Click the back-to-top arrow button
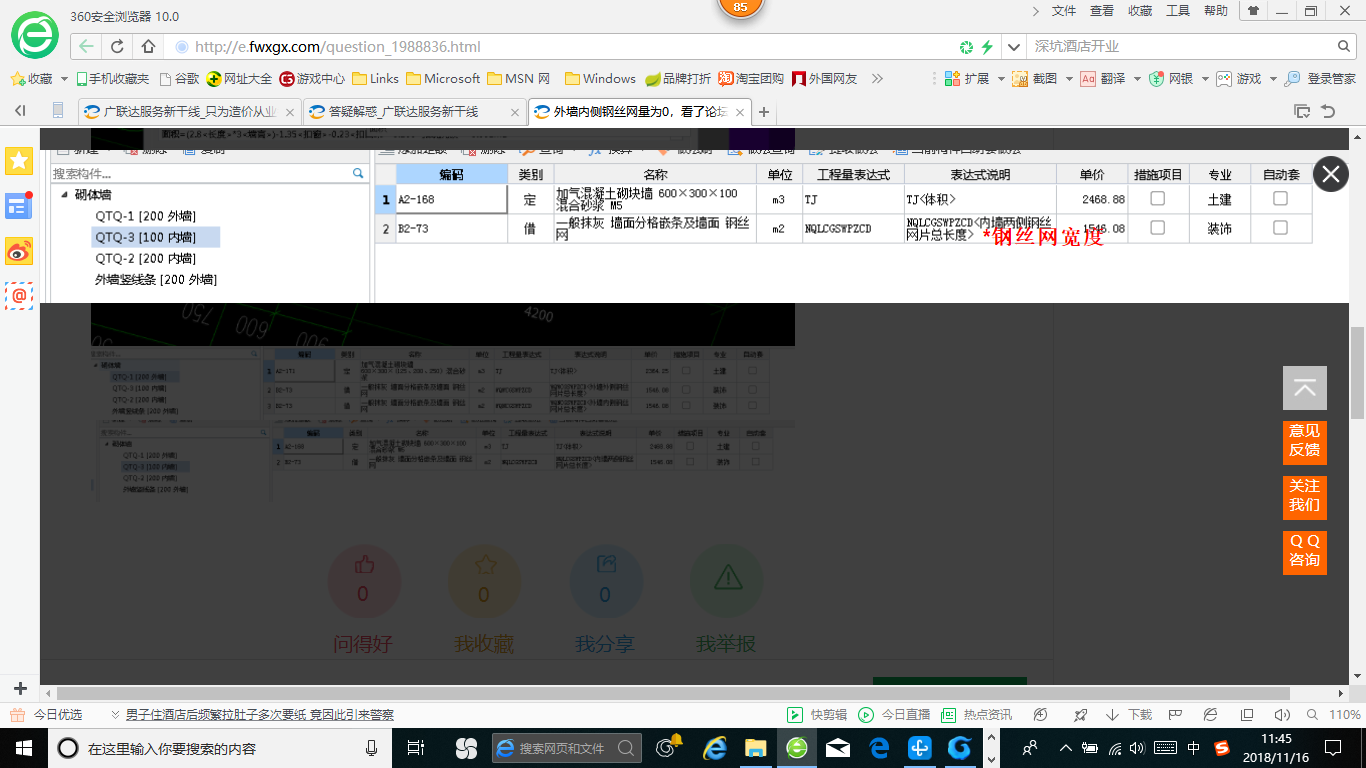 1305,388
